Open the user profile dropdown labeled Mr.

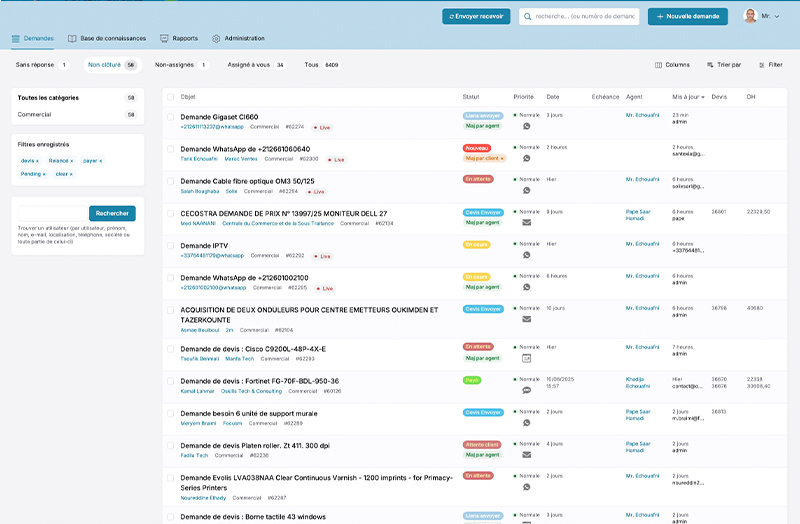click(x=763, y=17)
